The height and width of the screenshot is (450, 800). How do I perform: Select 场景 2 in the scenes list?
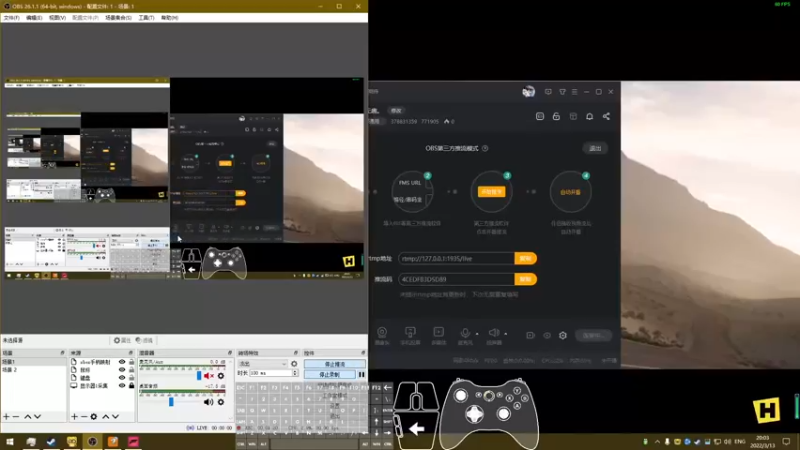click(x=34, y=369)
